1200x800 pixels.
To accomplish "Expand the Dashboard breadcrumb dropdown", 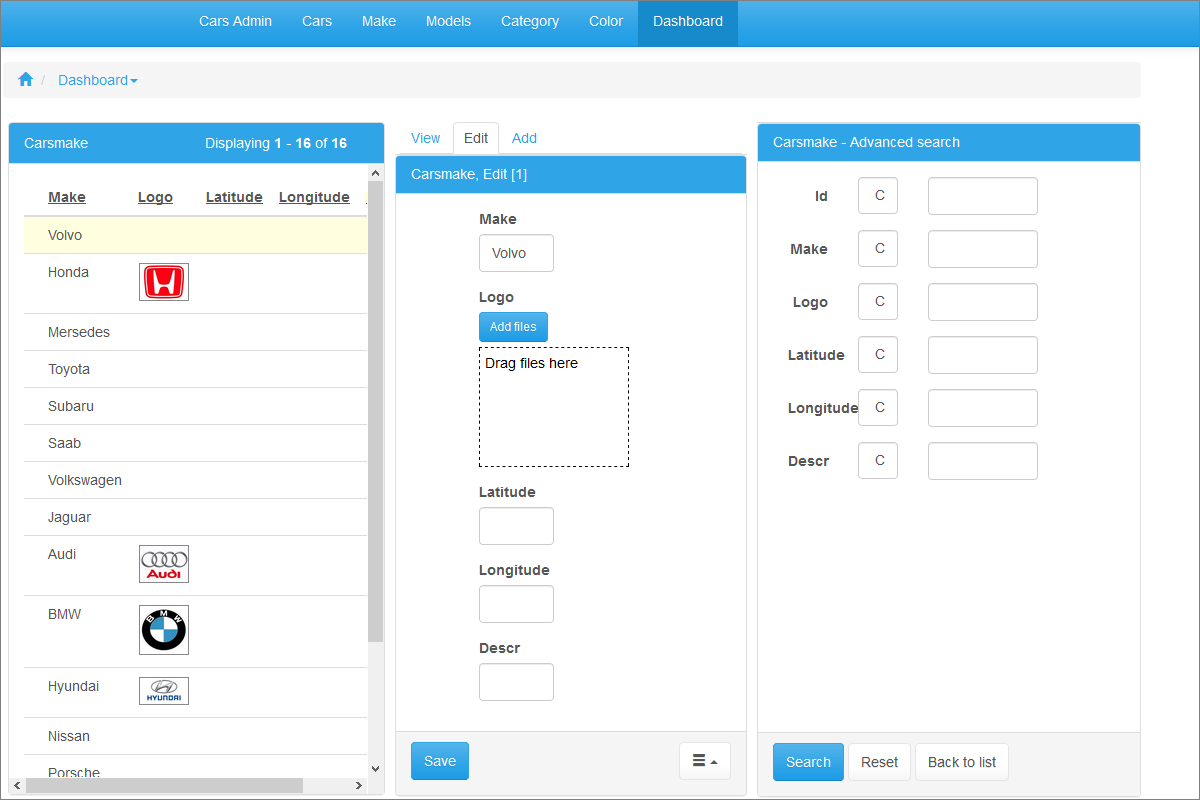I will 97,79.
